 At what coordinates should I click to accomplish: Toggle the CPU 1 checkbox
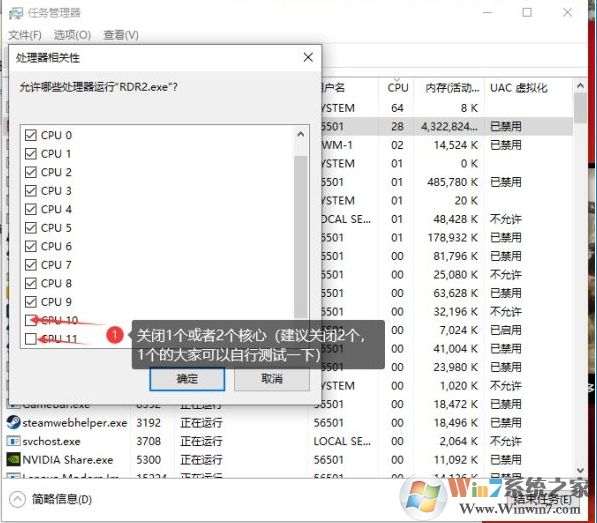coord(31,154)
